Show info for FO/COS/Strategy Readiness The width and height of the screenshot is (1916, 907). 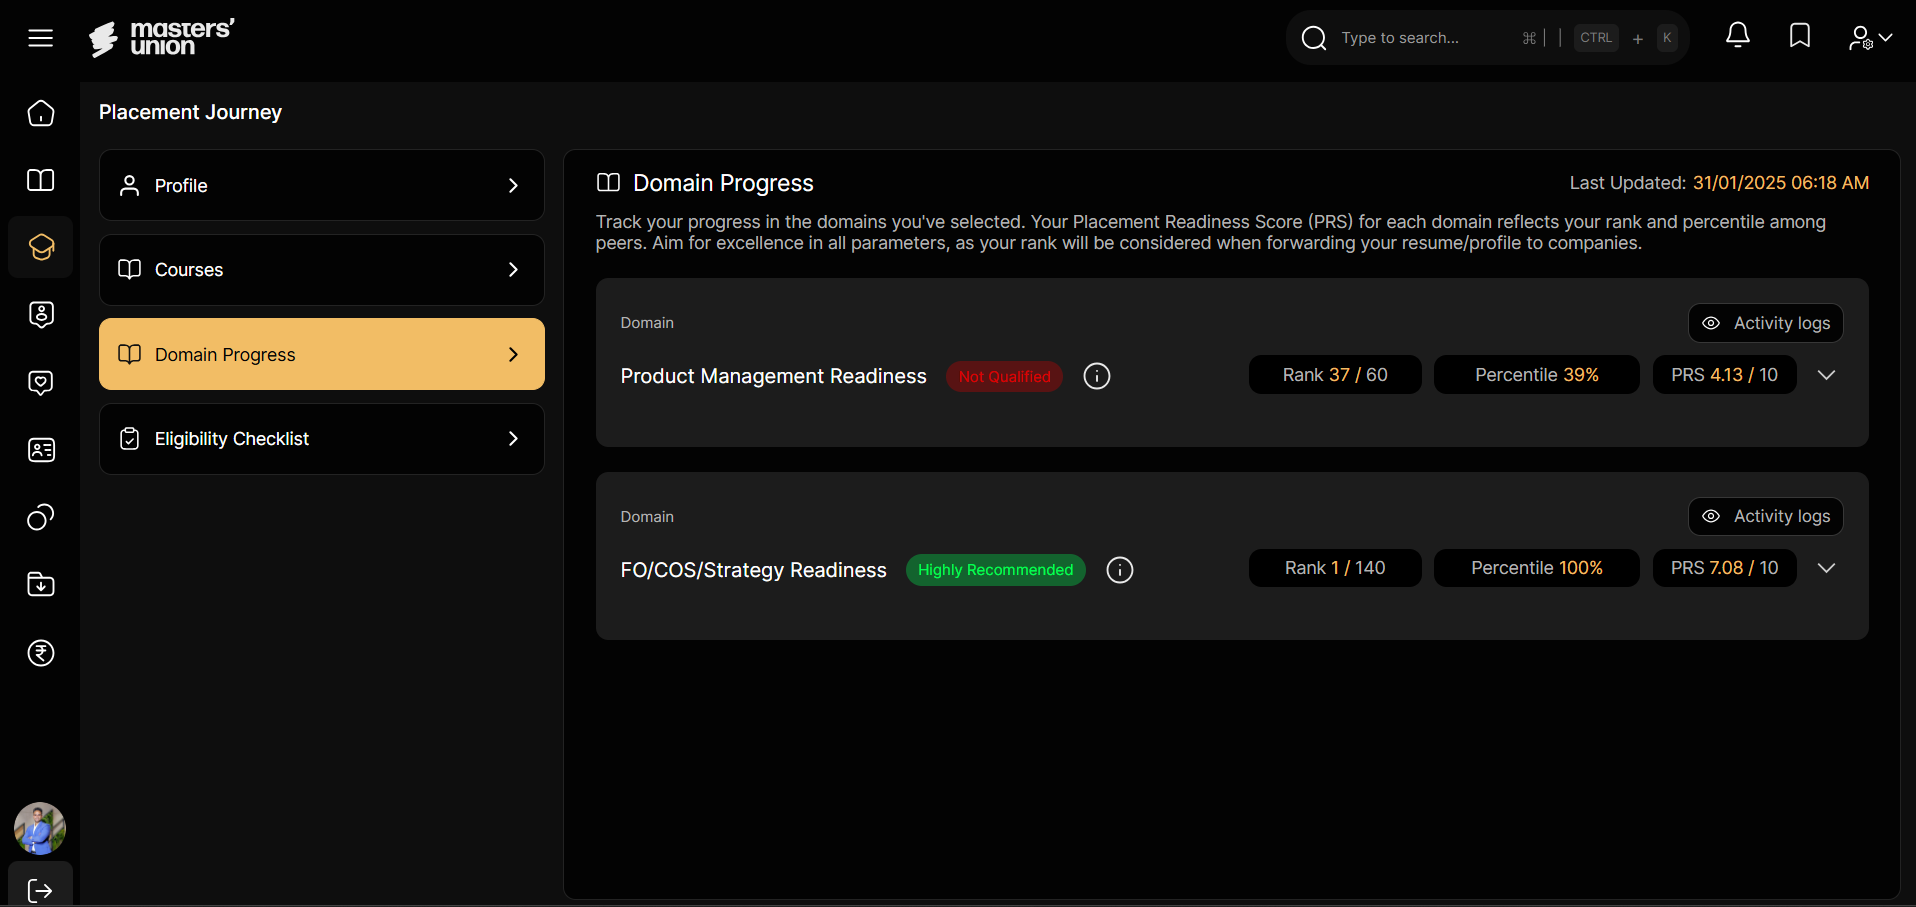pyautogui.click(x=1120, y=570)
